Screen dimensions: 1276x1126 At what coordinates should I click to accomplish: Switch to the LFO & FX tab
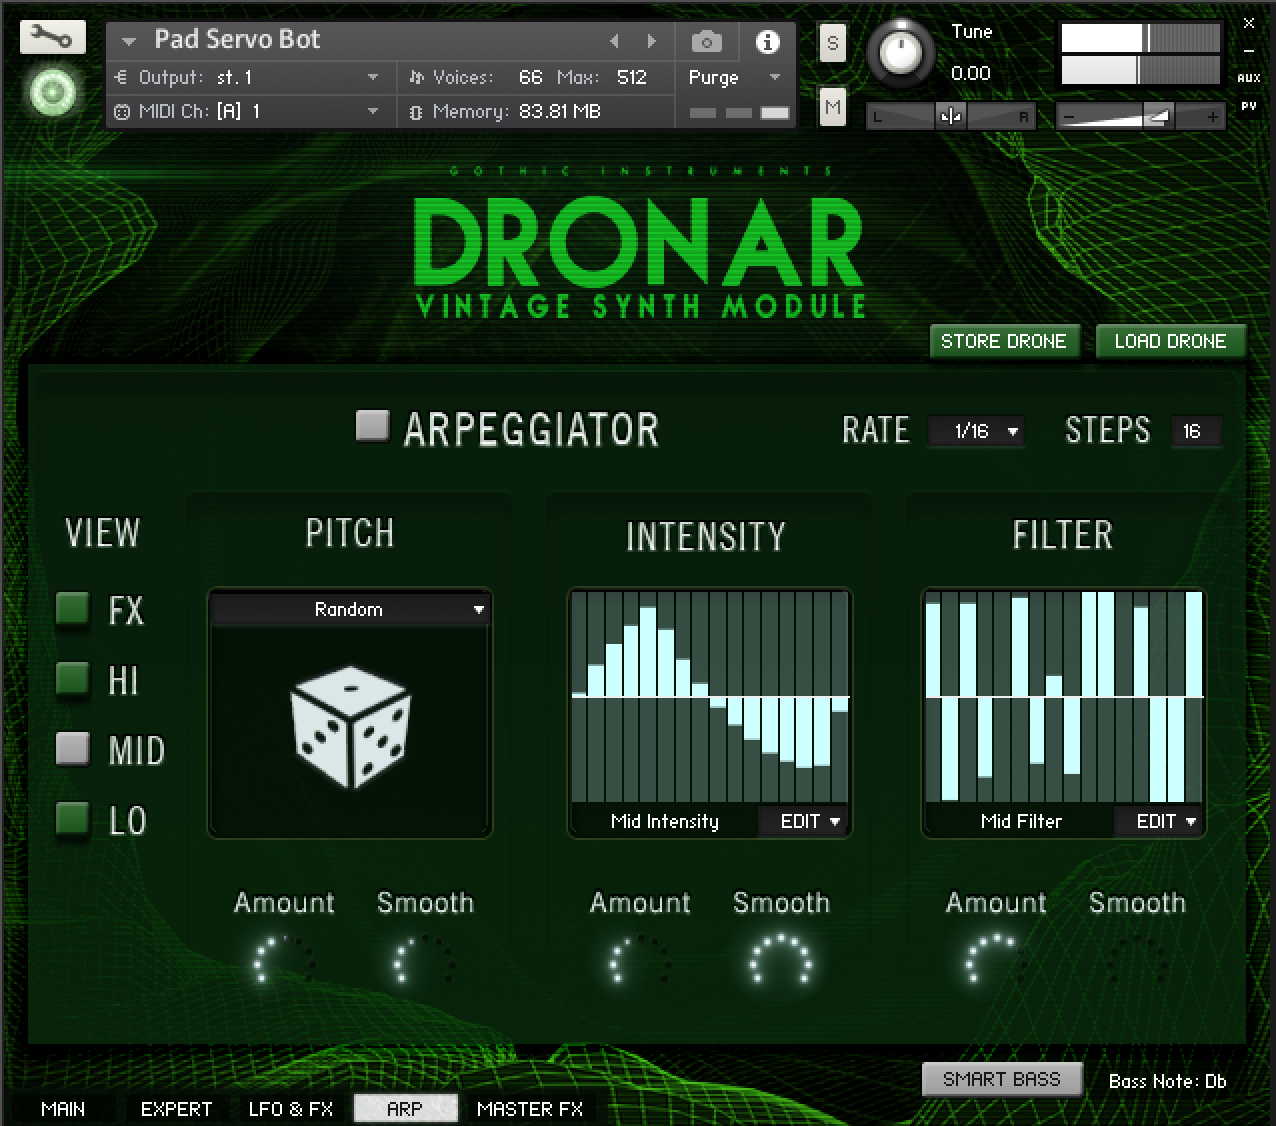coord(291,1109)
